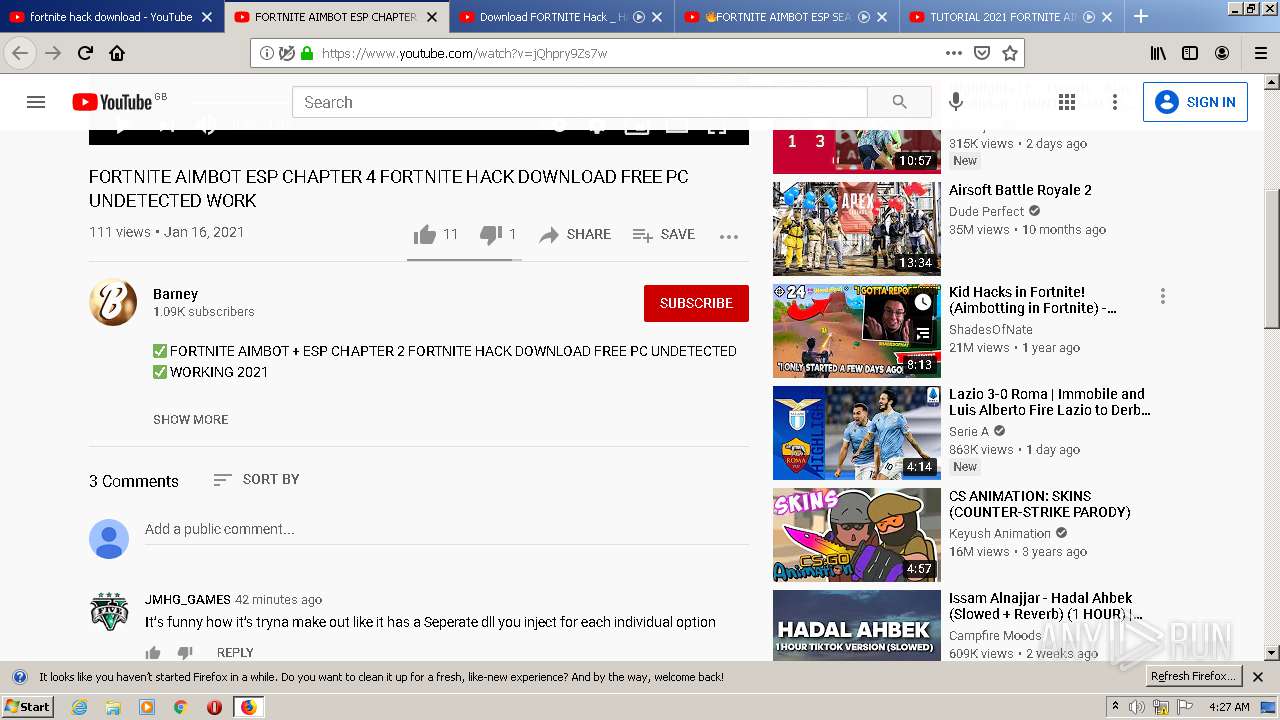Click the 'Add a public comment' field

[x=446, y=530]
